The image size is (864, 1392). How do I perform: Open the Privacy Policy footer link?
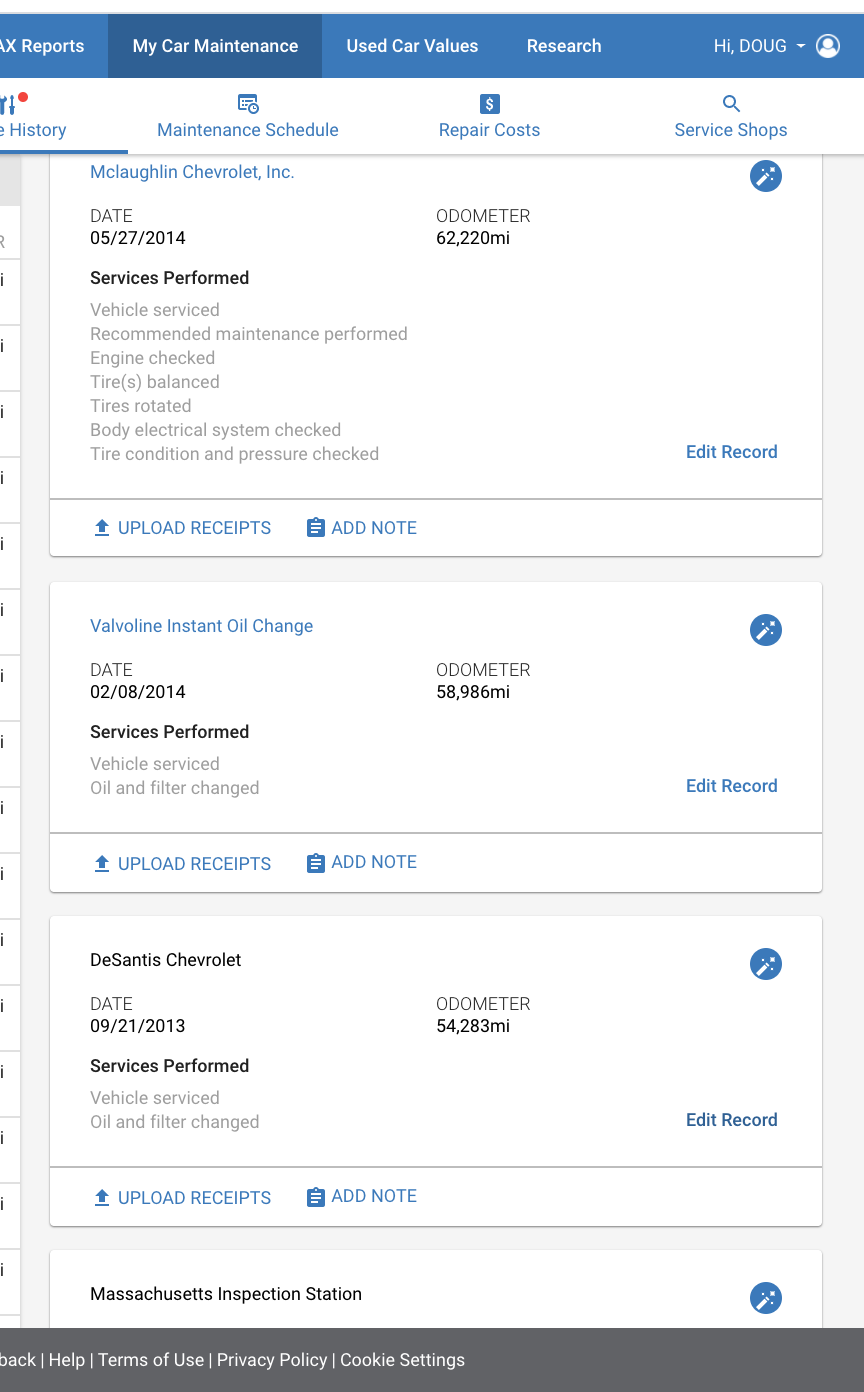(272, 1360)
